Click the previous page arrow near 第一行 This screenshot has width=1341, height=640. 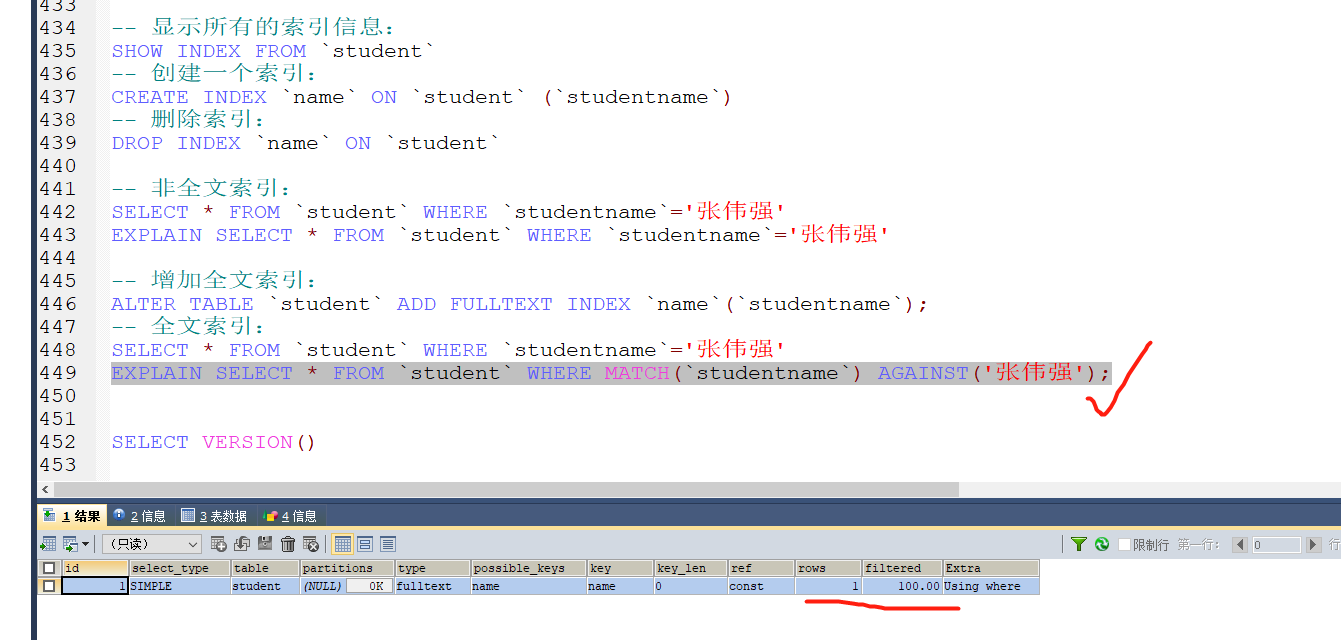[1241, 545]
